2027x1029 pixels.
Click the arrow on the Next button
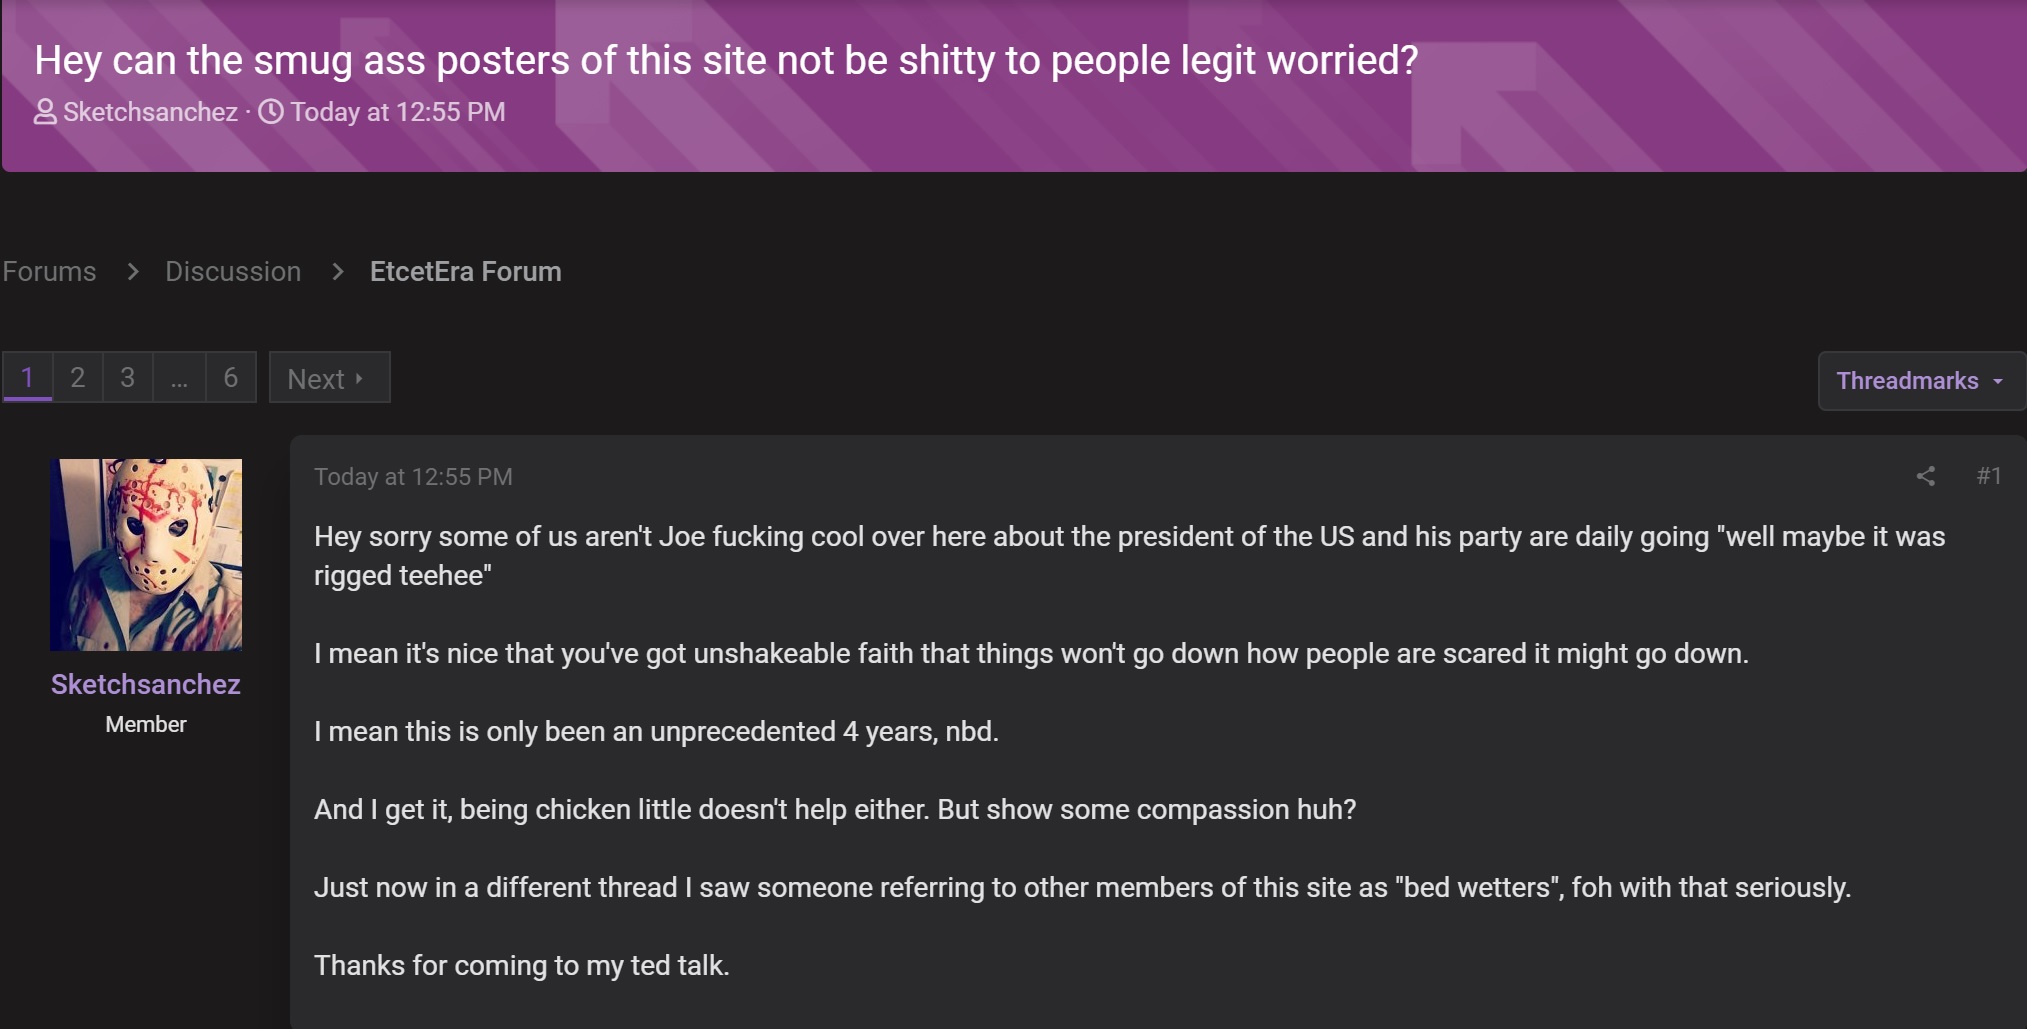(359, 378)
